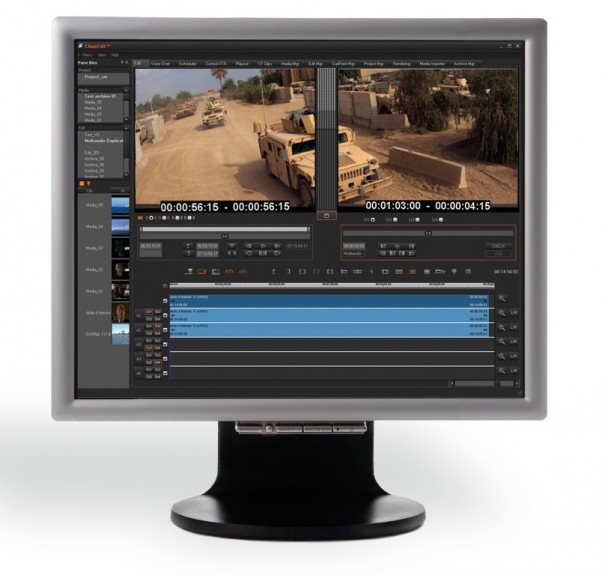The width and height of the screenshot is (605, 575).
Task: Click the small icon button below the audio meter
Action: pyautogui.click(x=328, y=215)
